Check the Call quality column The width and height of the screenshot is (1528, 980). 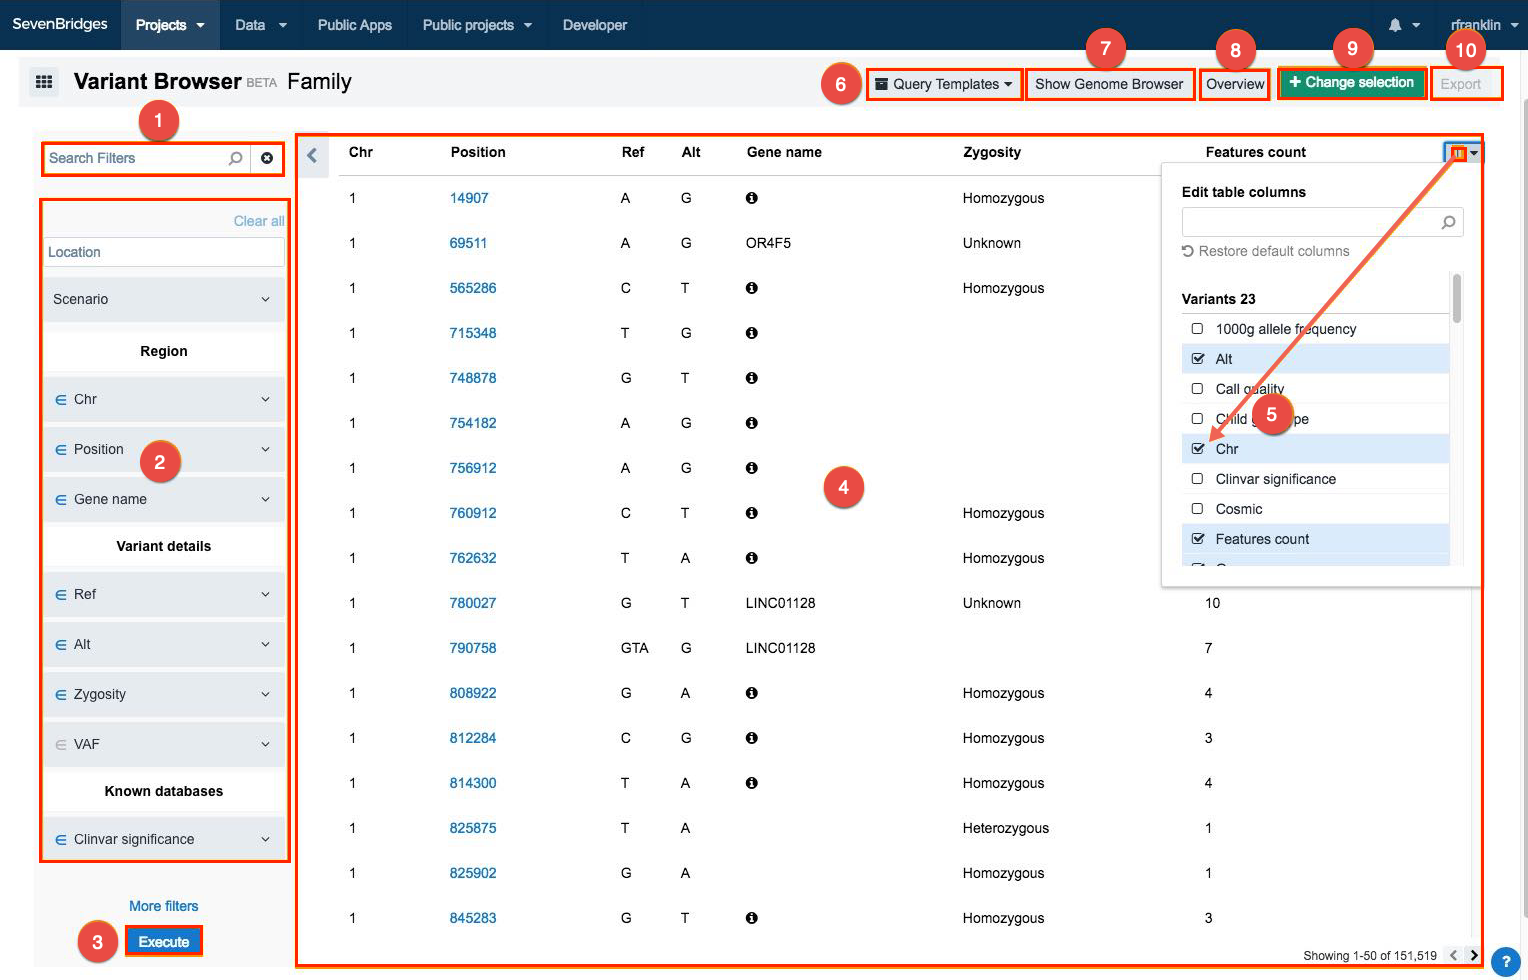coord(1197,389)
